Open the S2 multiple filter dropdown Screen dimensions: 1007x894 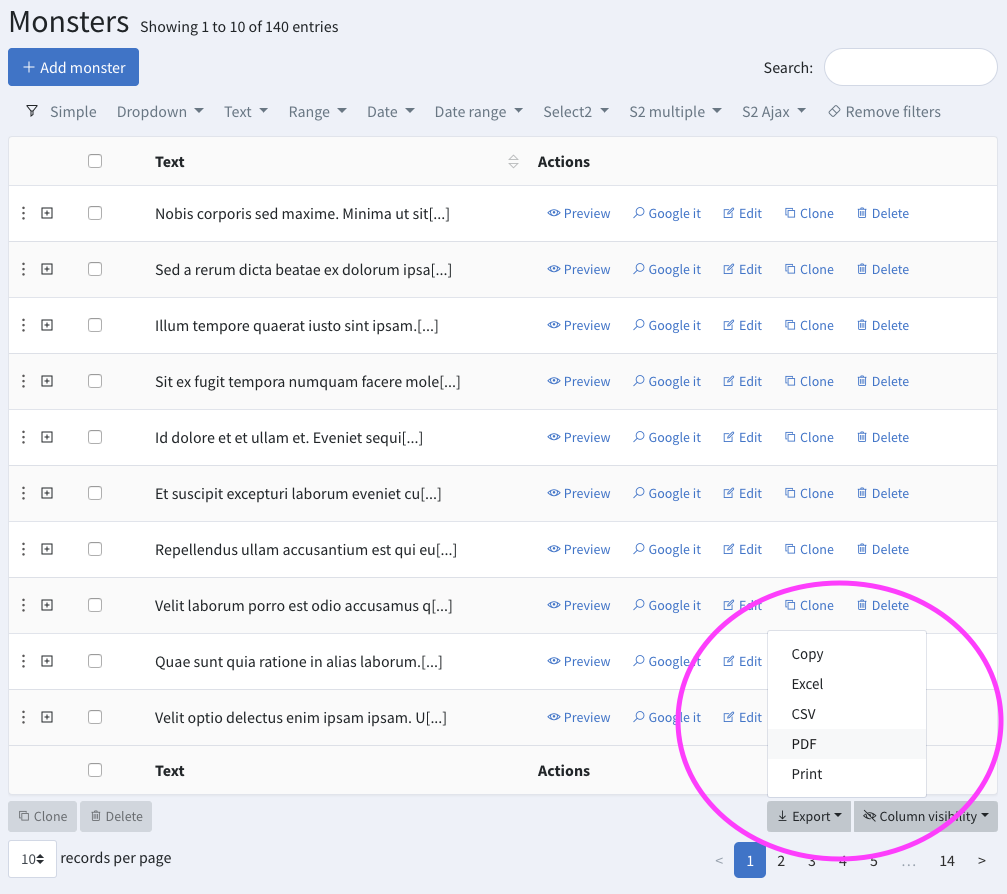click(x=675, y=112)
